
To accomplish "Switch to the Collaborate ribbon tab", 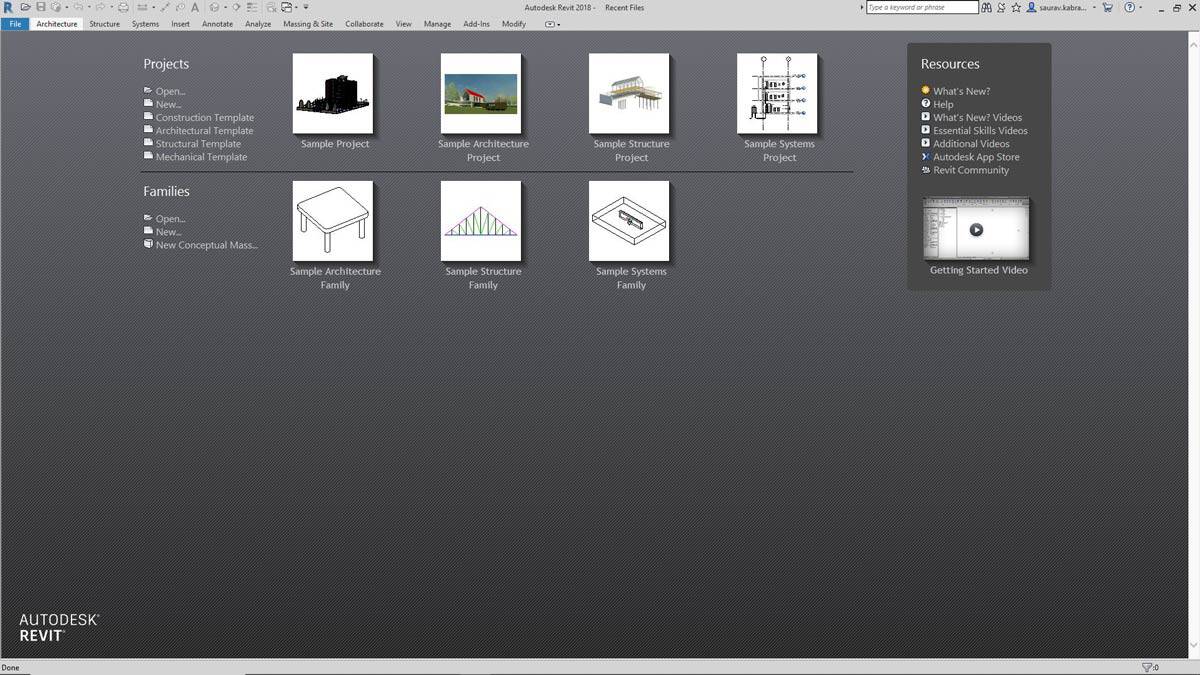I will [x=364, y=24].
